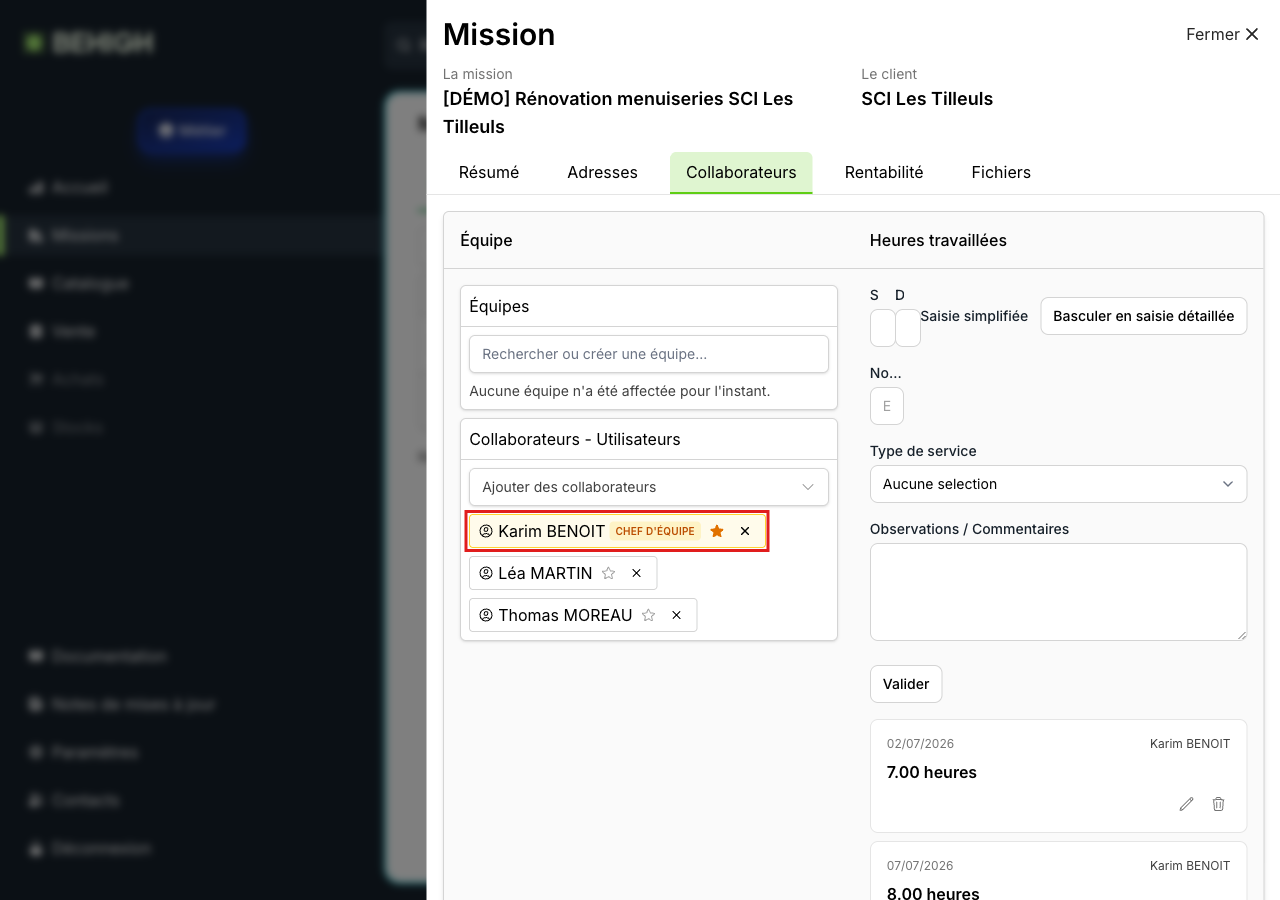Viewport: 1280px width, 900px height.
Task: Mark Léa MARTIN as team leader
Action: [608, 573]
